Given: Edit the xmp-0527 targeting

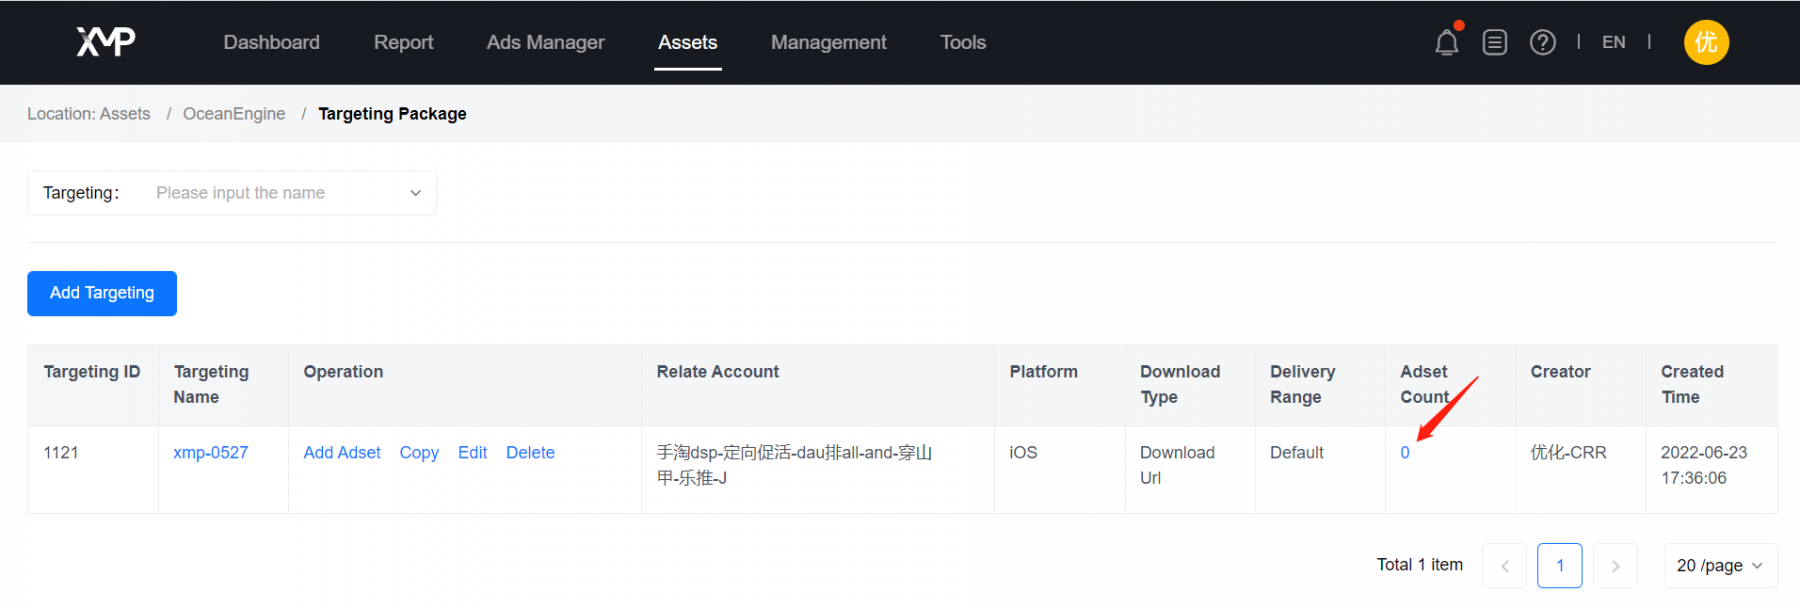Looking at the screenshot, I should [472, 453].
